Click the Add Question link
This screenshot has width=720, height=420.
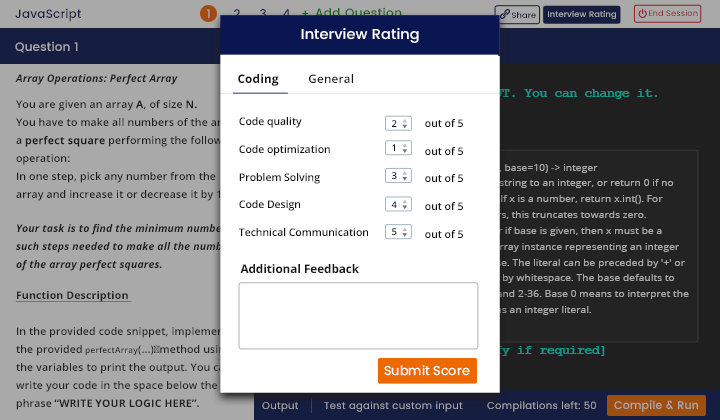(x=352, y=12)
